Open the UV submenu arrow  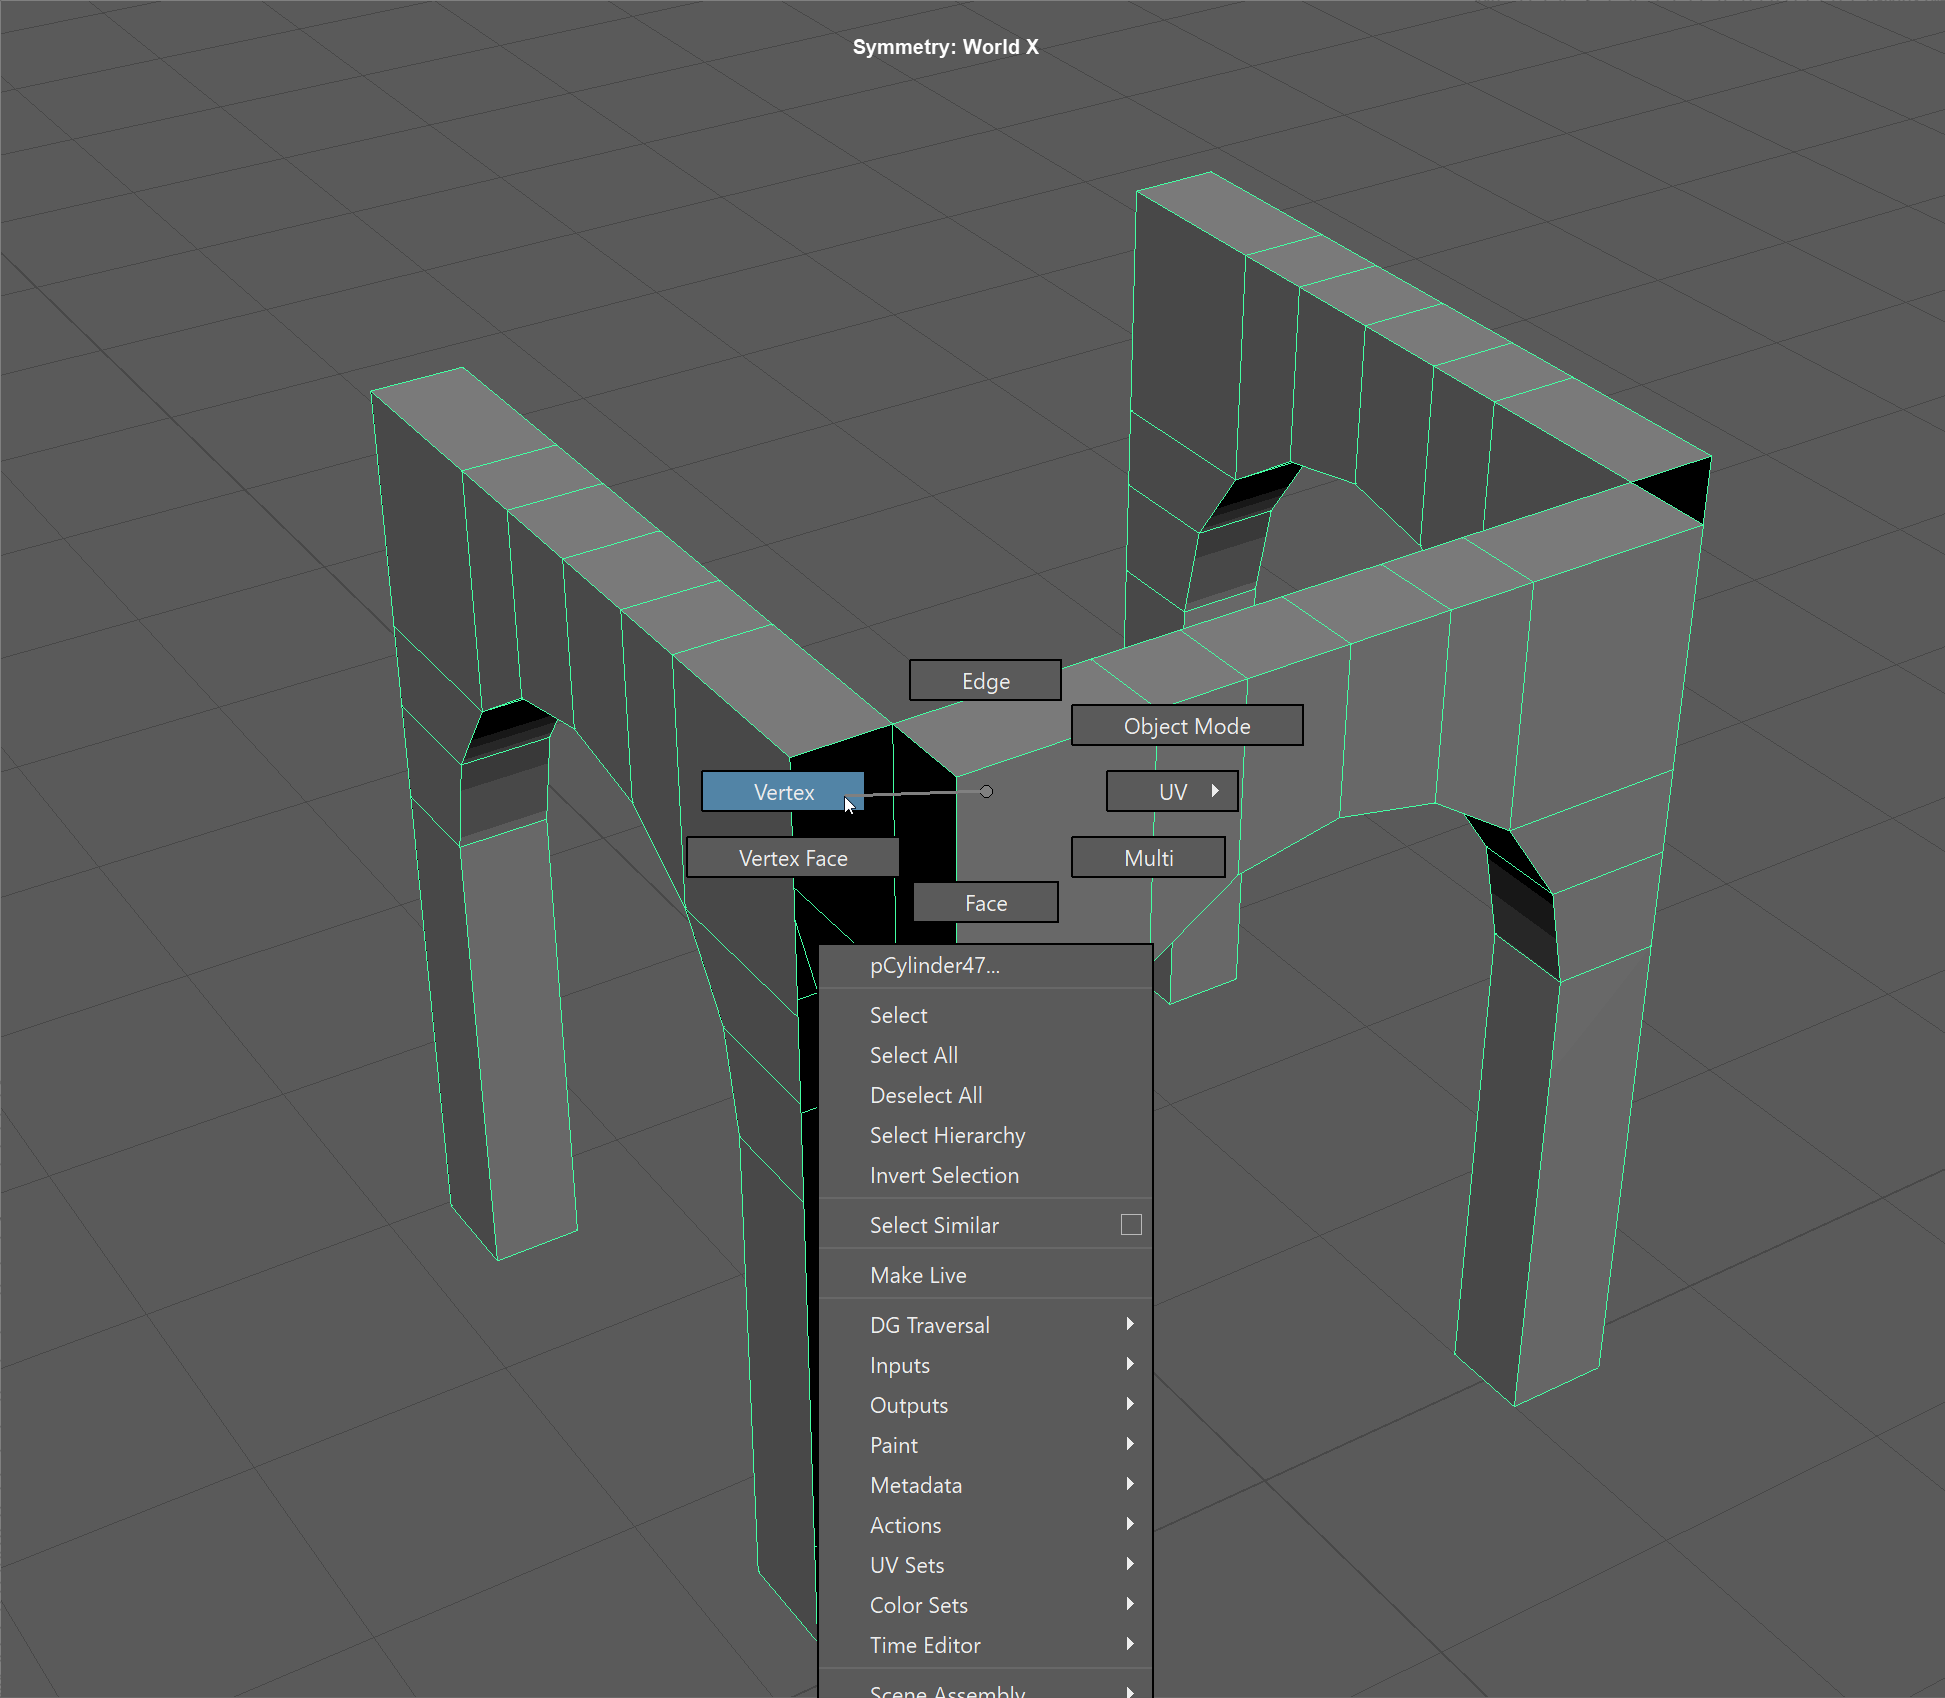(x=1215, y=791)
